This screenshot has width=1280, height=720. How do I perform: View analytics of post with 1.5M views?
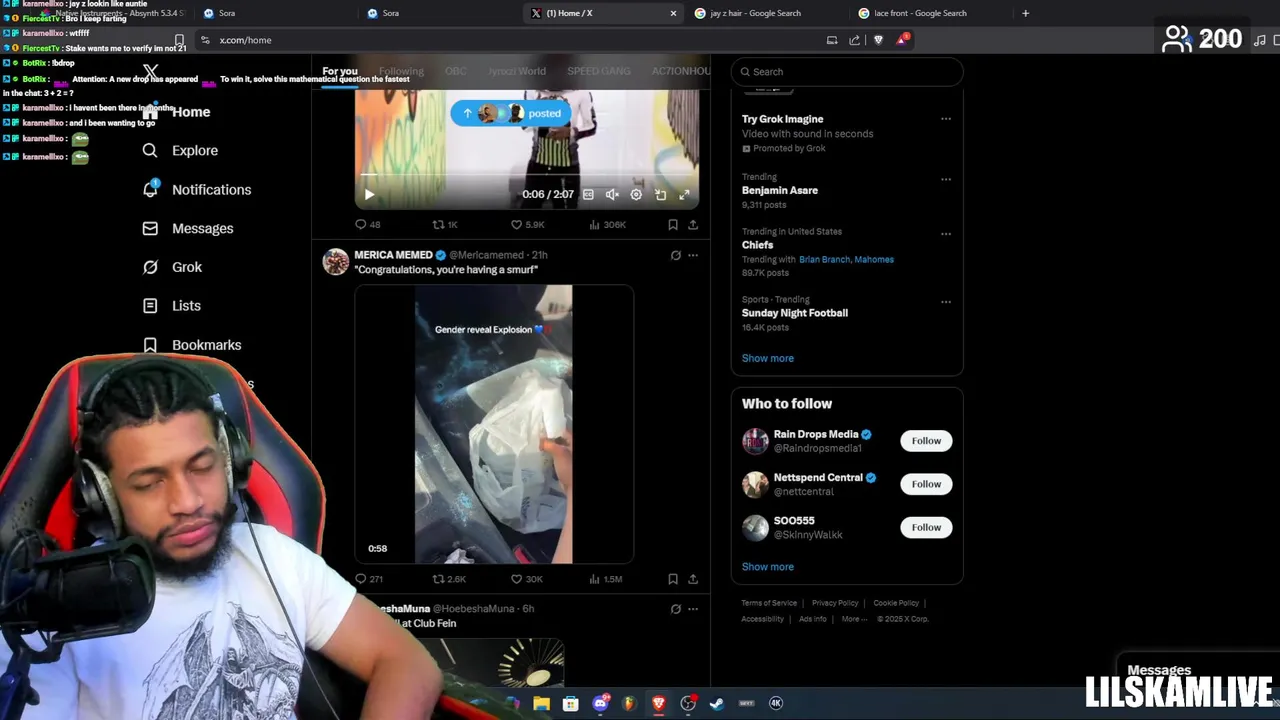click(606, 578)
